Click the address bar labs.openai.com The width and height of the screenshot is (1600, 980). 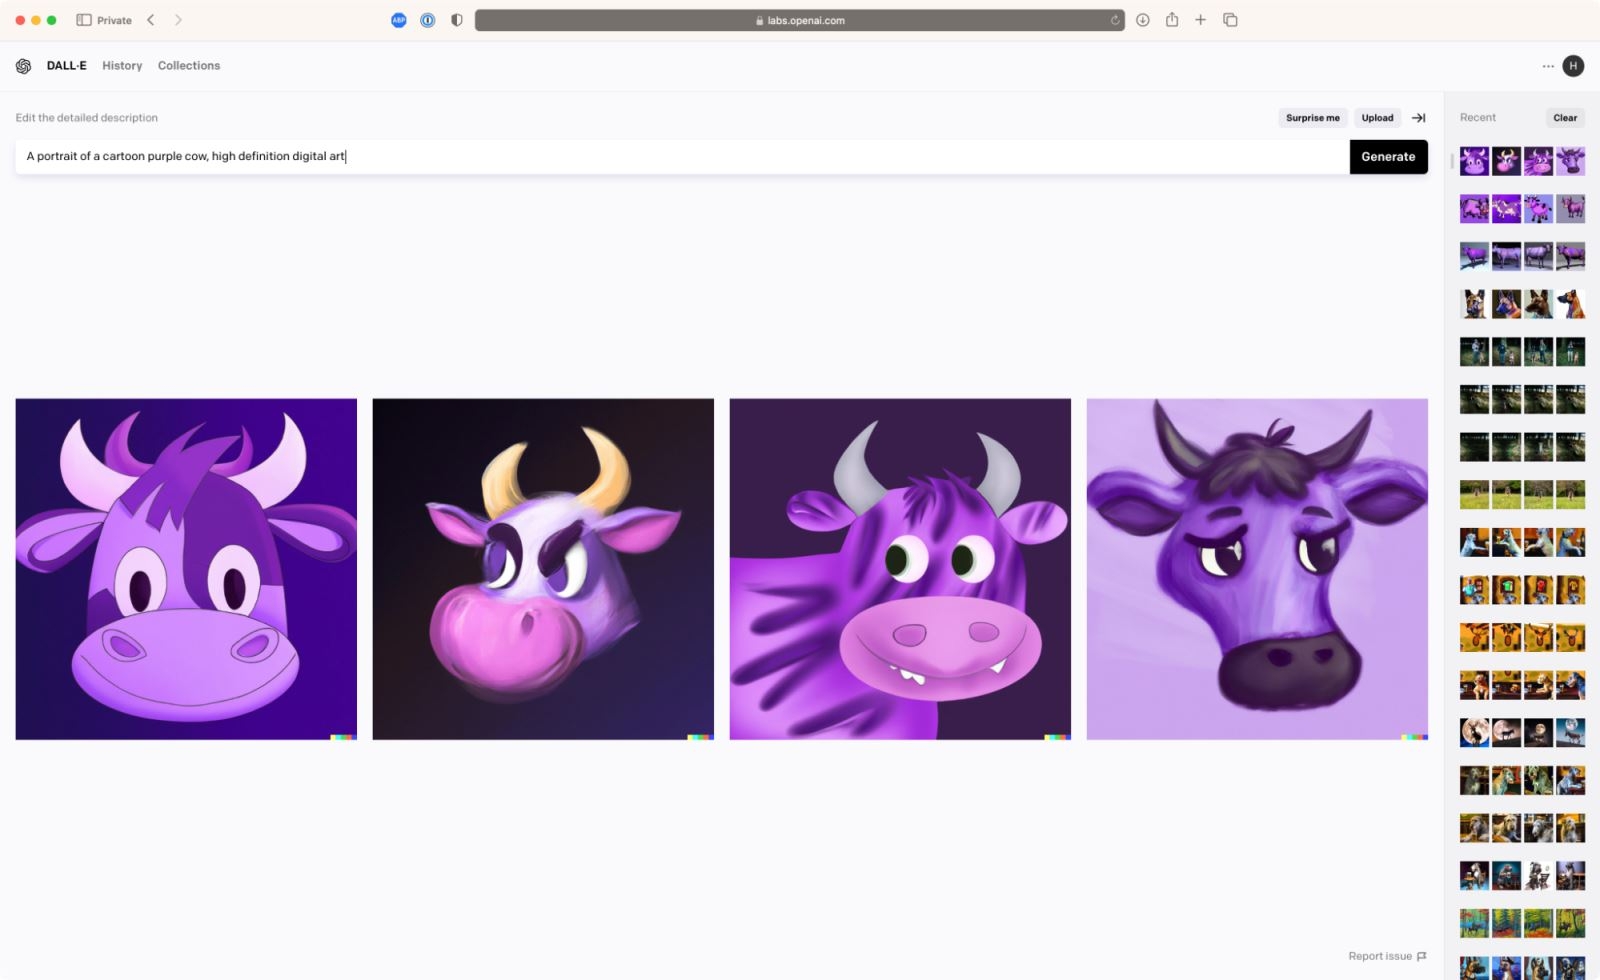tap(799, 20)
